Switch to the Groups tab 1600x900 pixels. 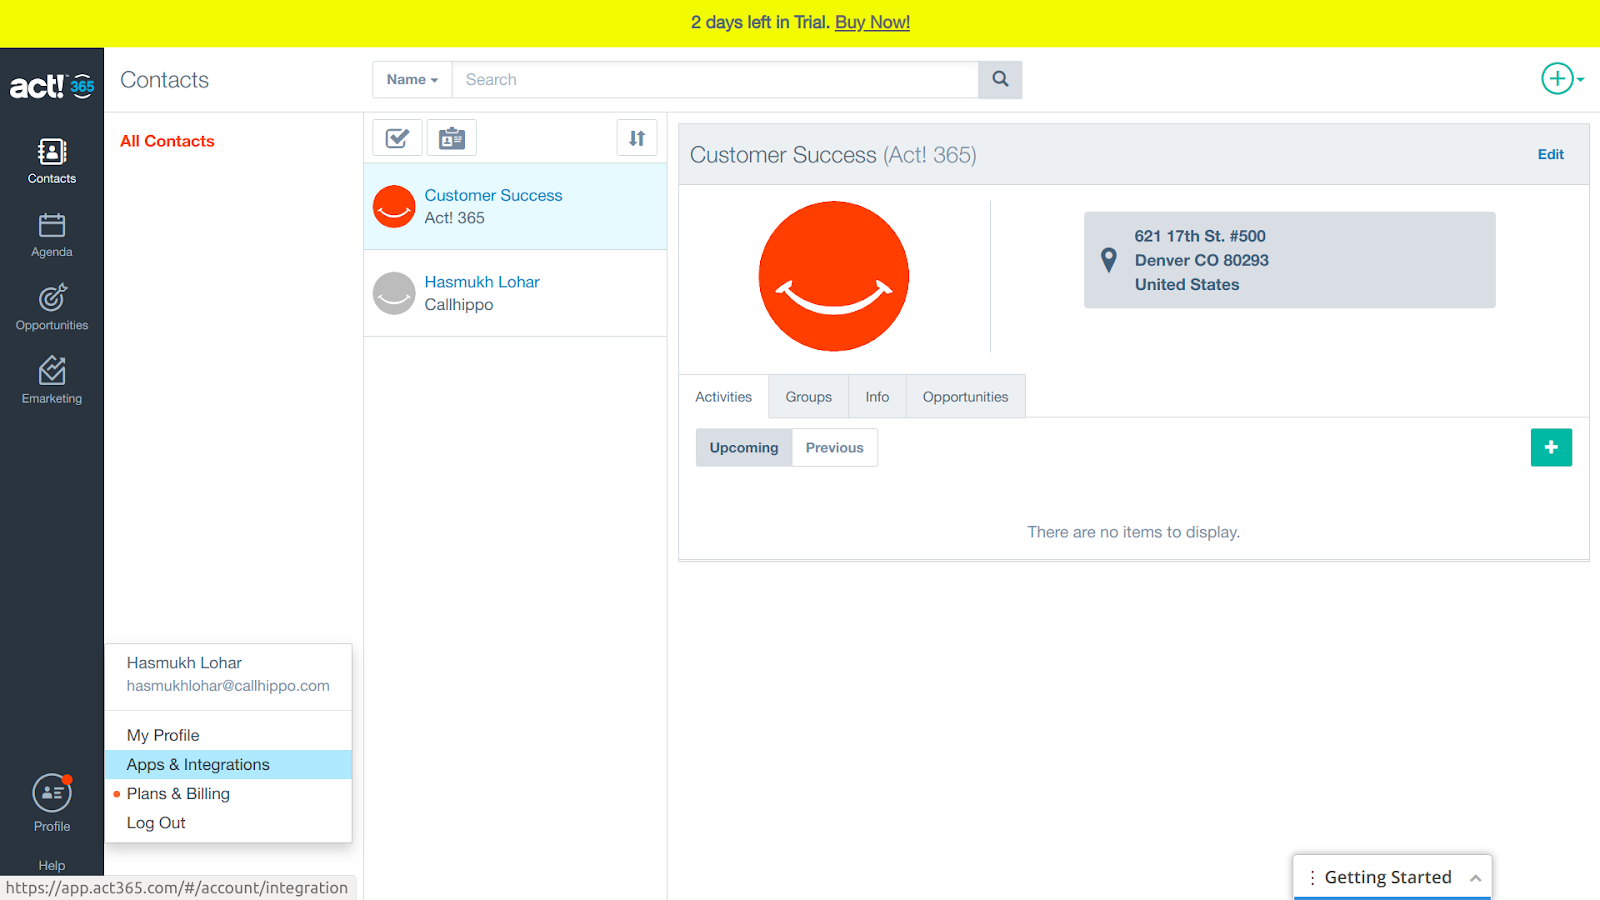coord(808,396)
